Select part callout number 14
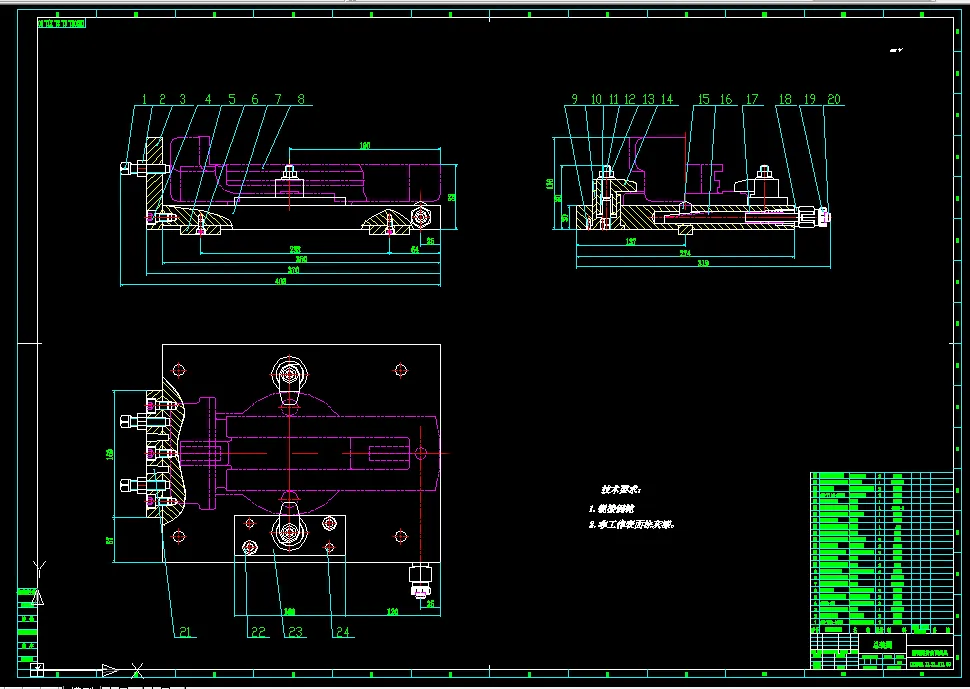This screenshot has width=970, height=689. pos(666,99)
